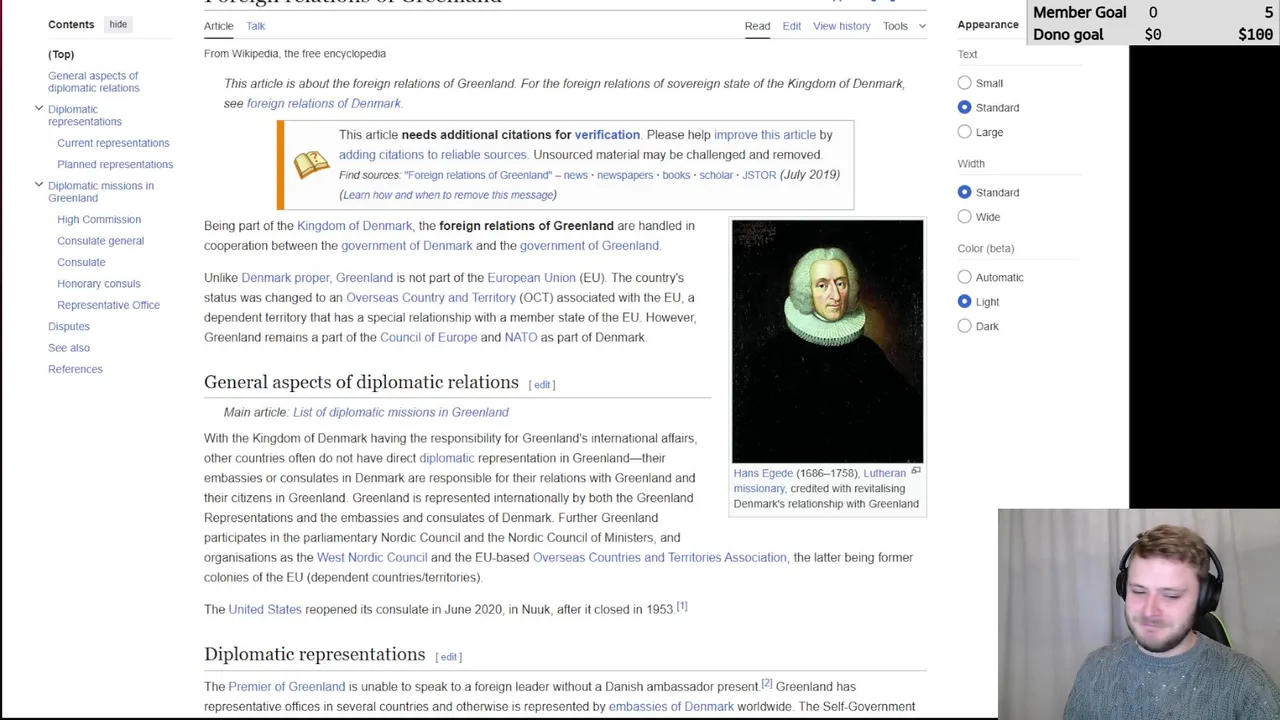Open the Tools dropdown menu

click(x=904, y=26)
